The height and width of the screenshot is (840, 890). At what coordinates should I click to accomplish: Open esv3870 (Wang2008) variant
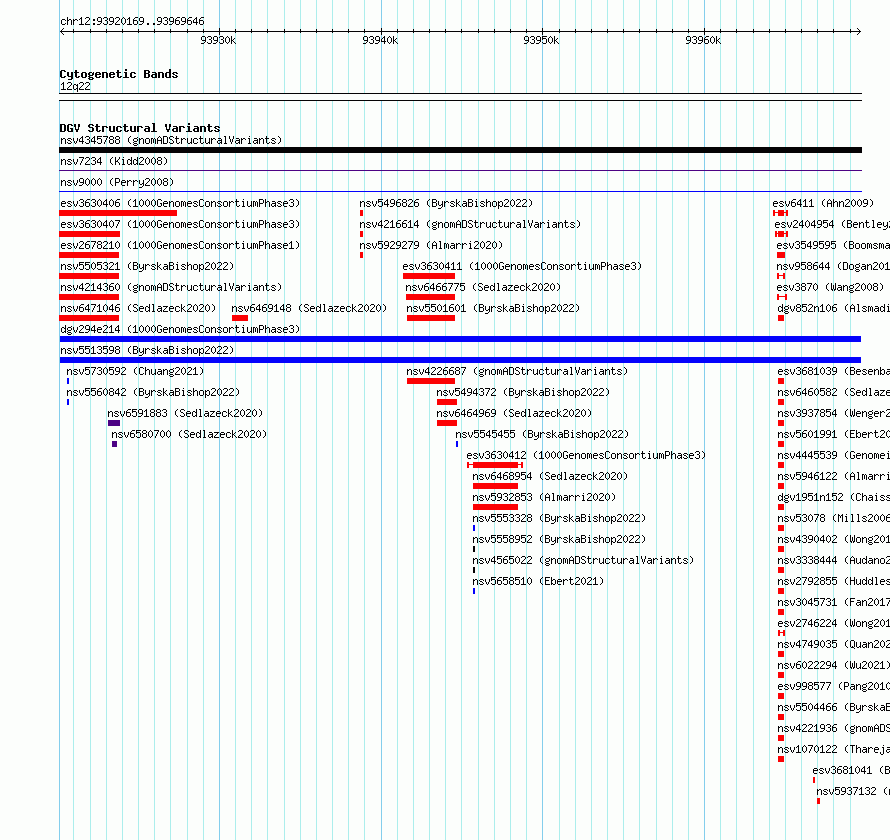click(830, 287)
